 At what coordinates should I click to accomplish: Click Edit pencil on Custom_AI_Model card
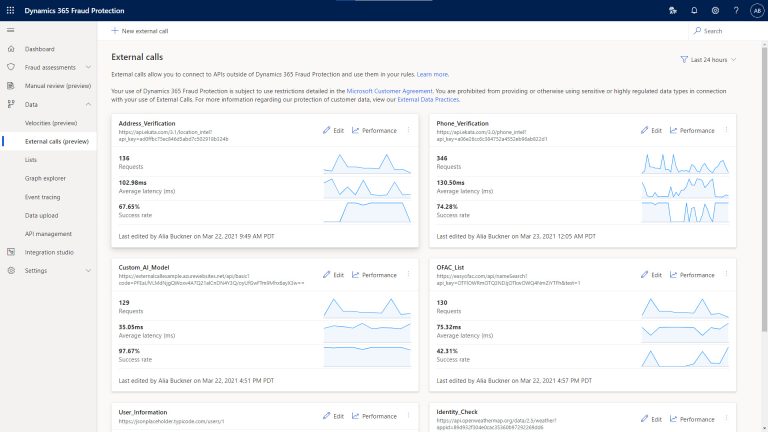coord(327,275)
